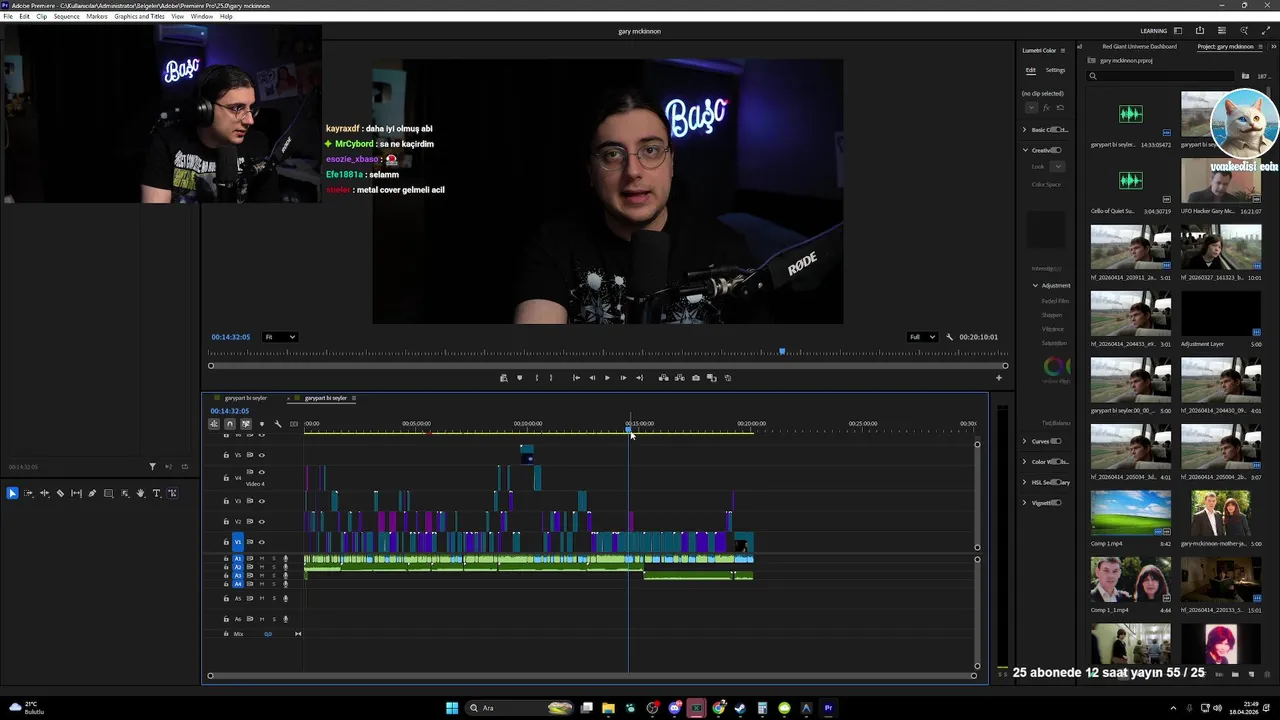Open the File menu
The width and height of the screenshot is (1280, 720).
pos(8,16)
